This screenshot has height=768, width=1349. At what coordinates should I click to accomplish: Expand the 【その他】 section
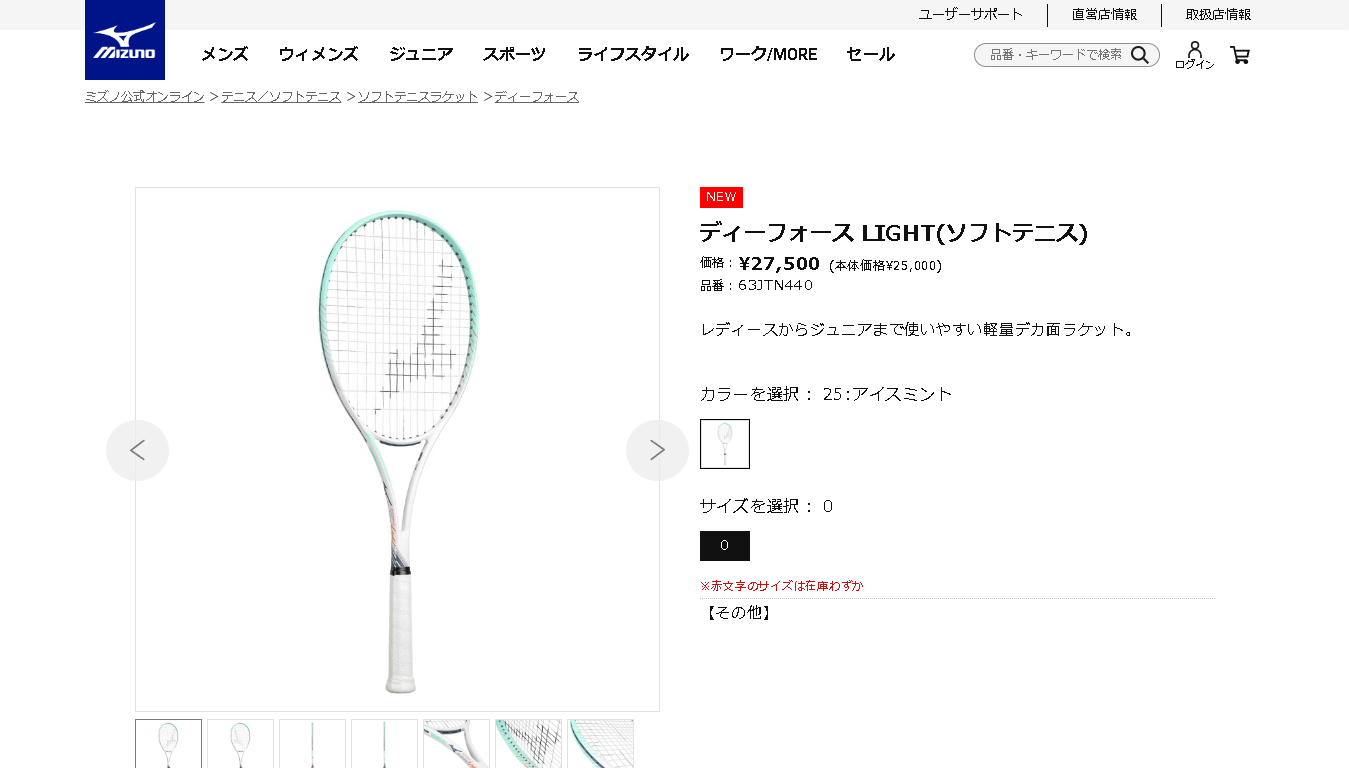(736, 613)
